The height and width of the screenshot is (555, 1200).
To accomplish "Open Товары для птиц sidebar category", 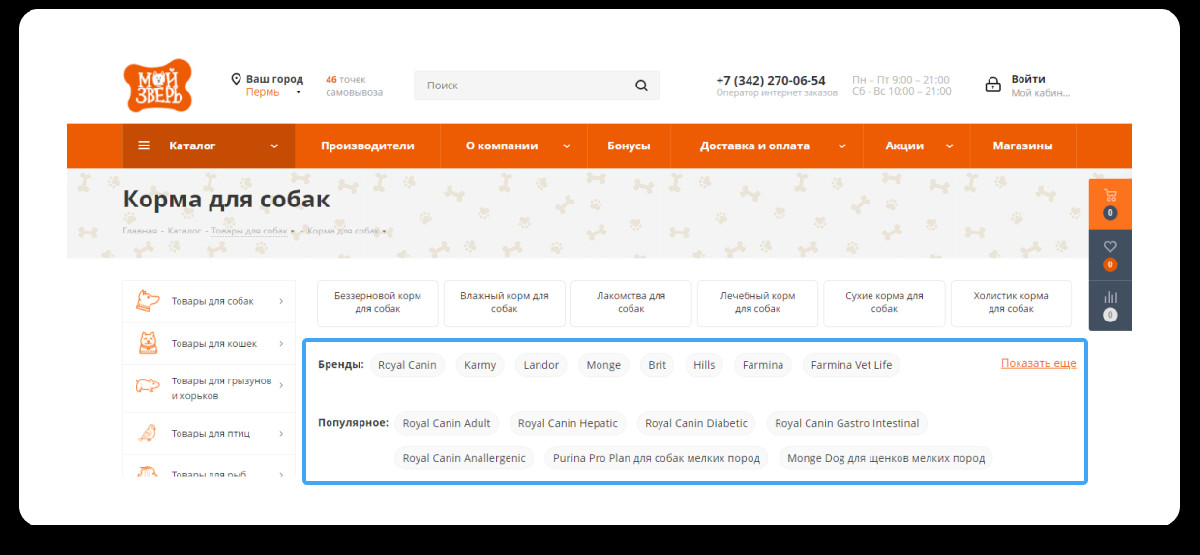I will click(209, 434).
